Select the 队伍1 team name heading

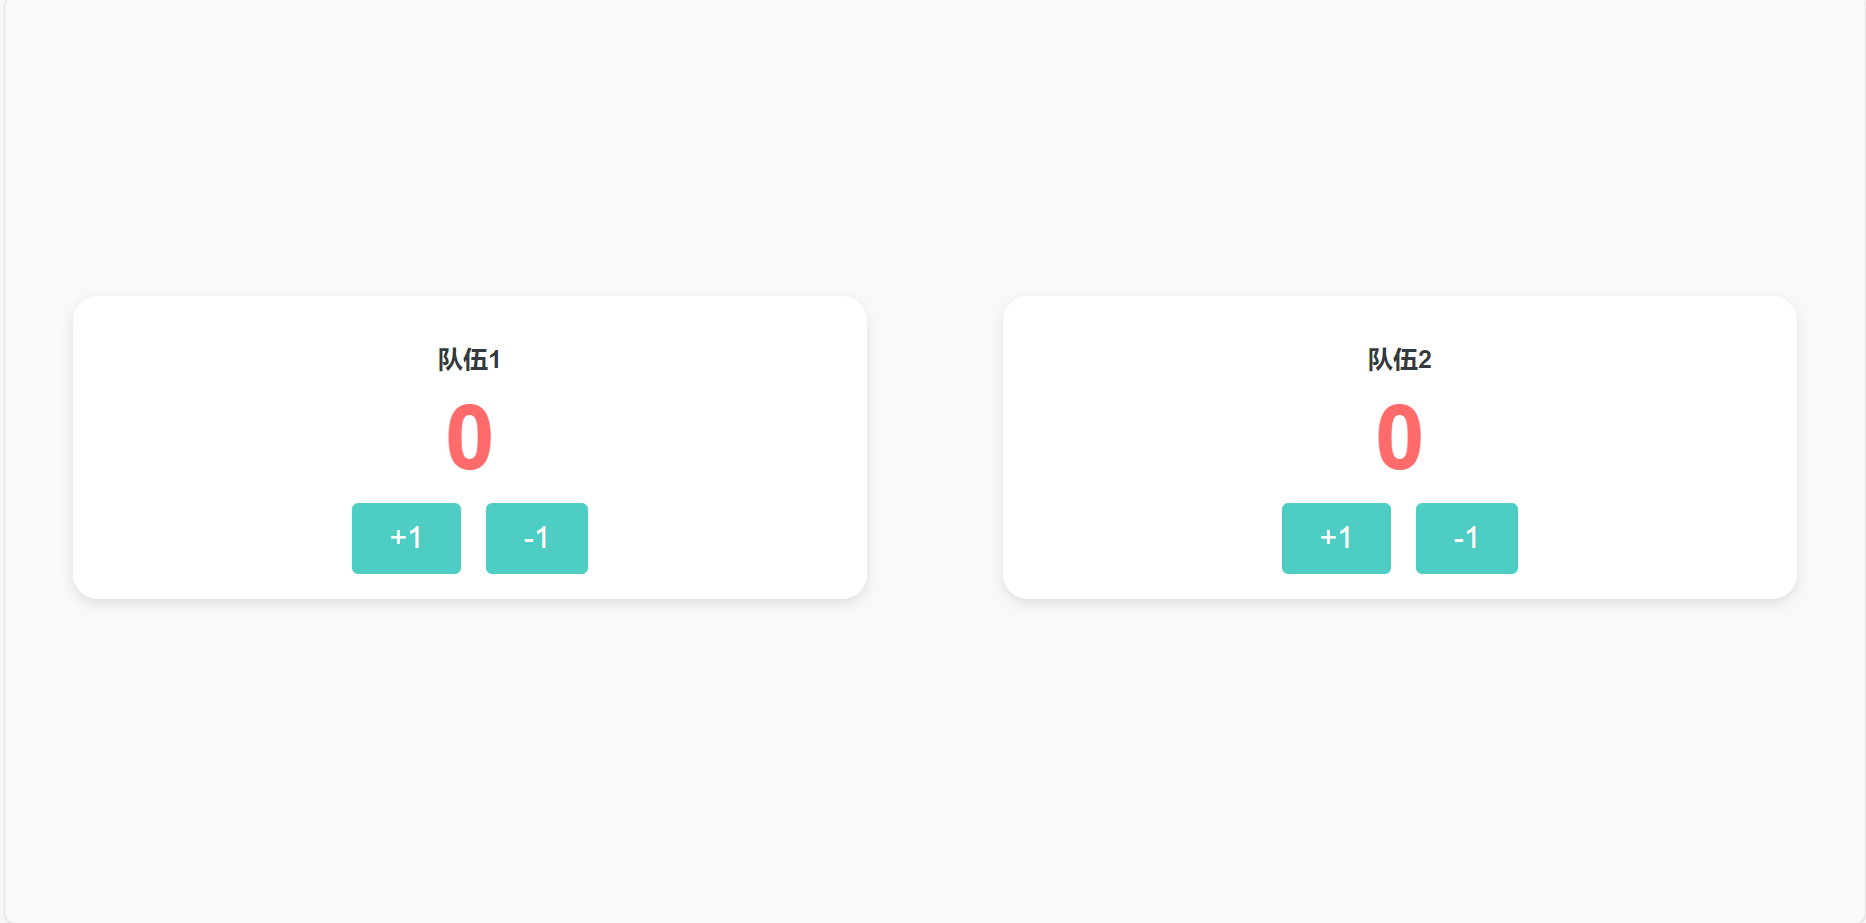[469, 360]
